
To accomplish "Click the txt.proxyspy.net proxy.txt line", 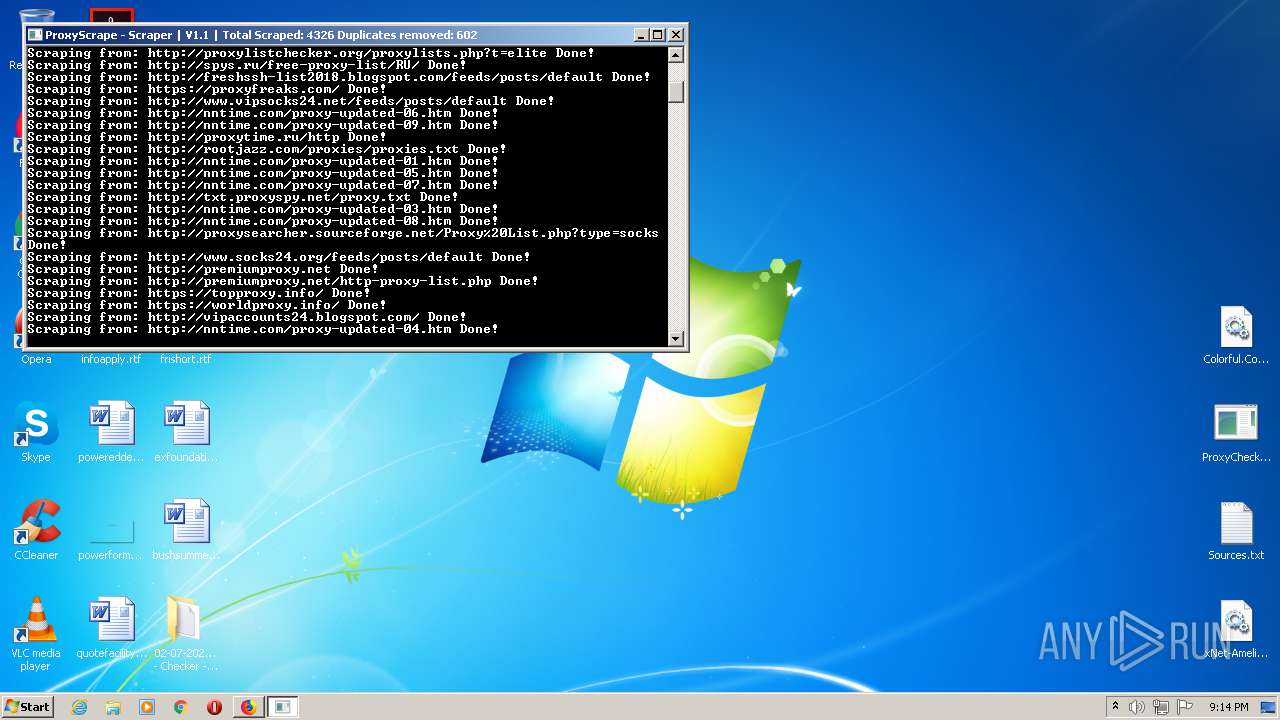I will click(243, 197).
